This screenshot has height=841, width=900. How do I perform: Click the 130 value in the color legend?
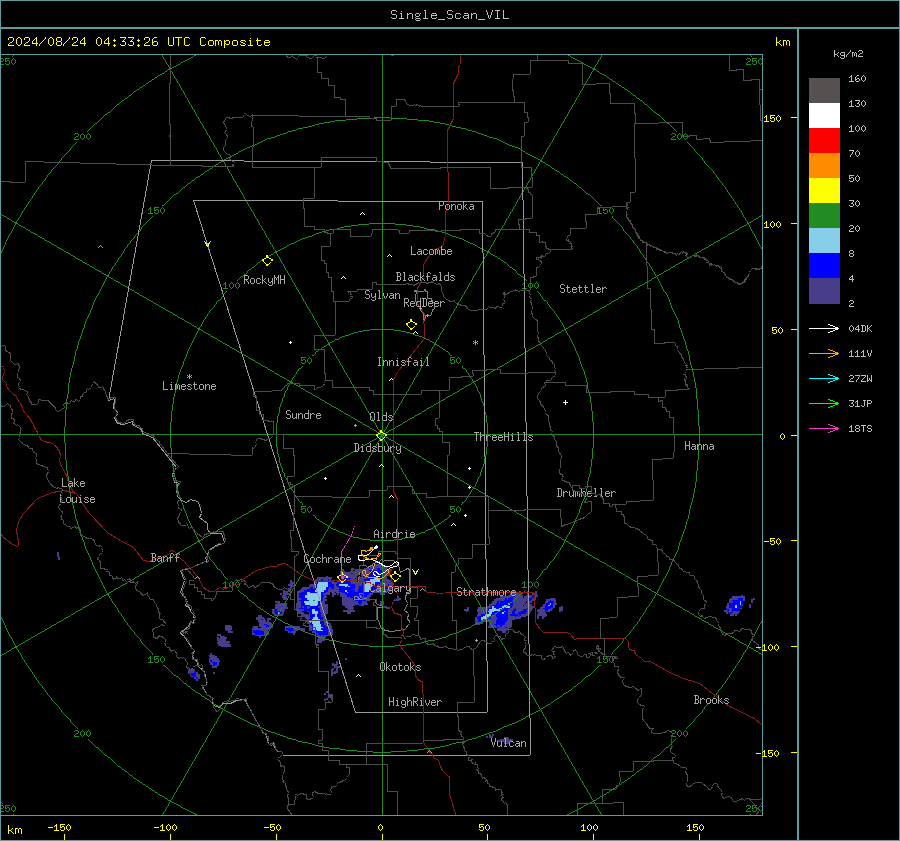coord(857,103)
